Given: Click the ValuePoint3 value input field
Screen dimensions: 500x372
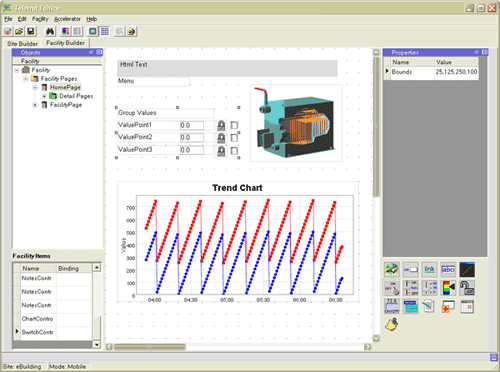Looking at the screenshot, I should click(192, 150).
